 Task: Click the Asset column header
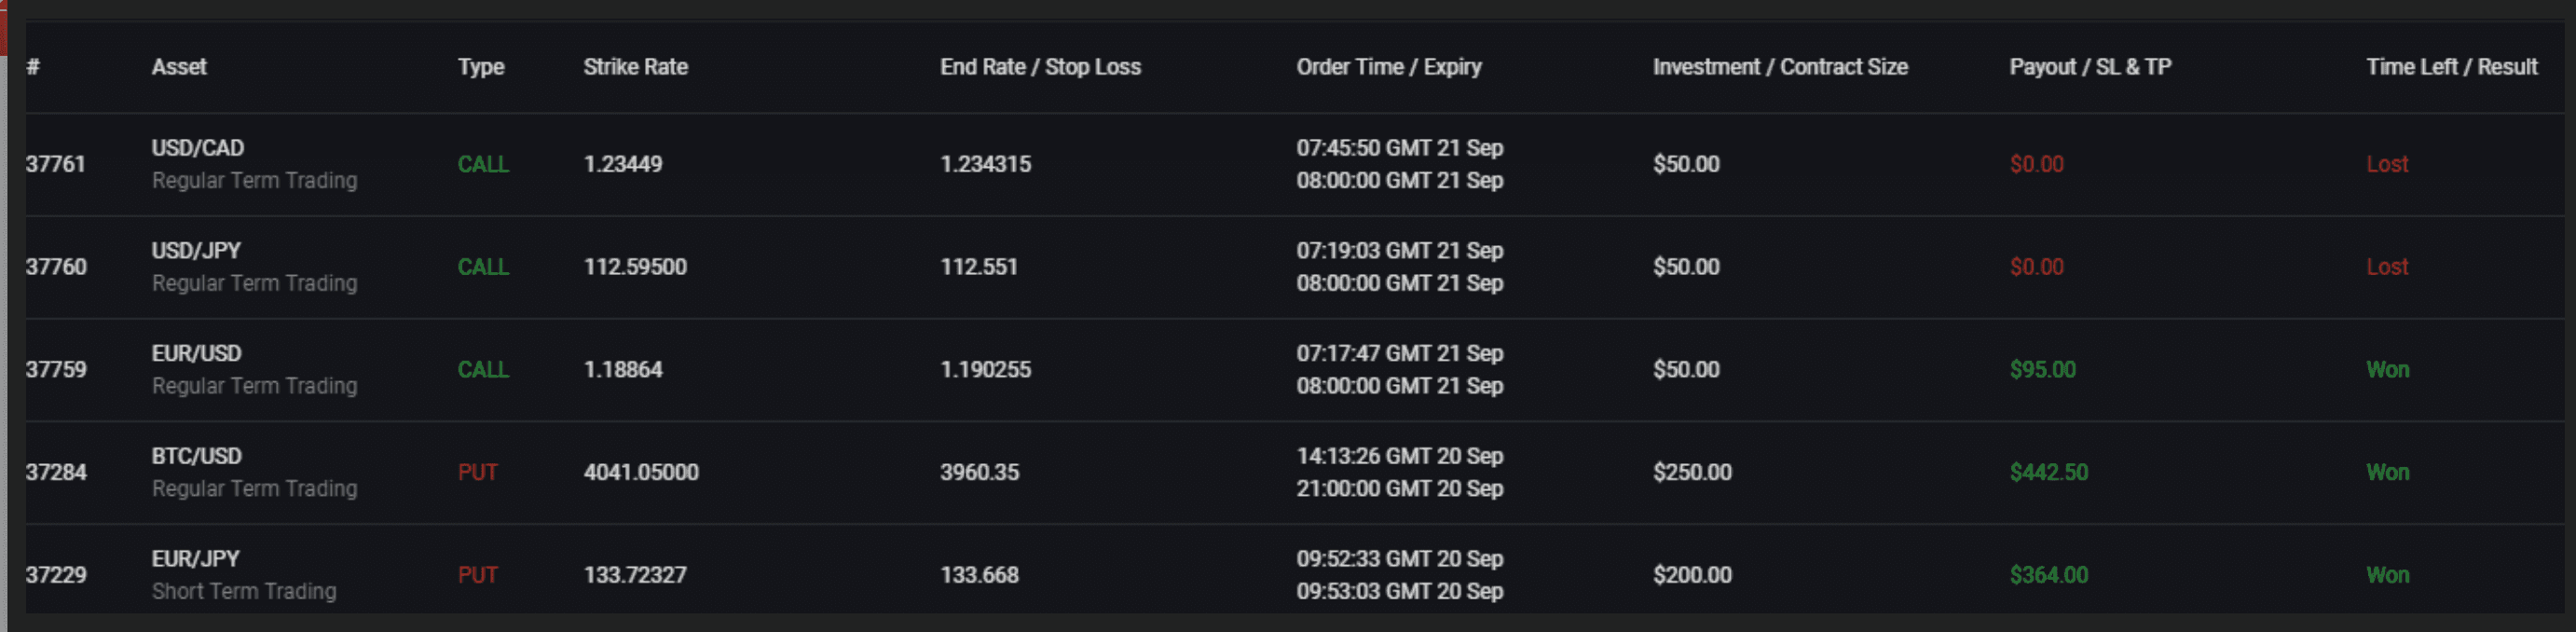179,67
